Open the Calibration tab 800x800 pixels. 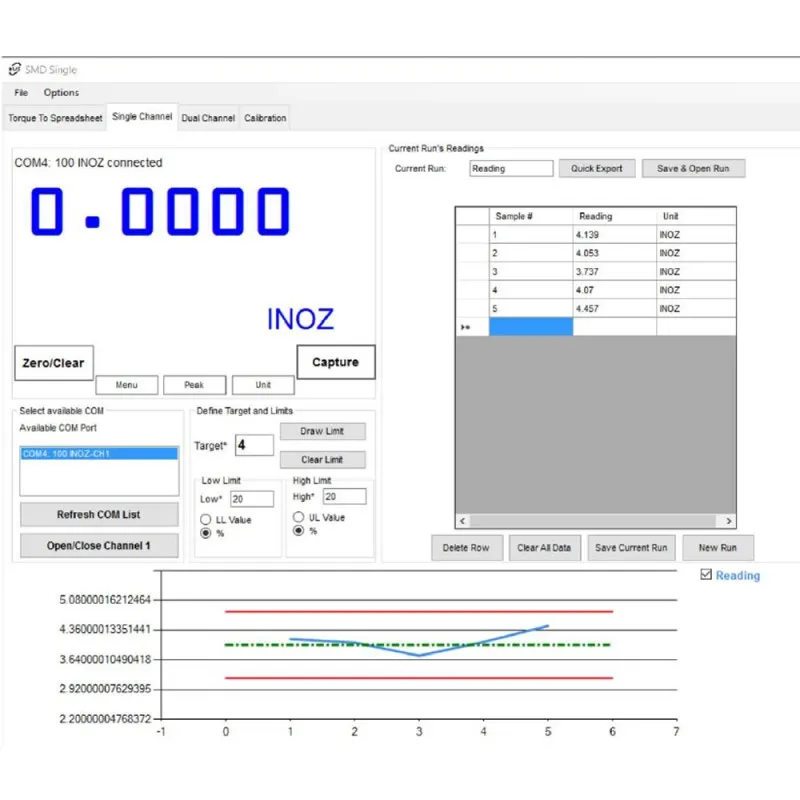tap(264, 117)
